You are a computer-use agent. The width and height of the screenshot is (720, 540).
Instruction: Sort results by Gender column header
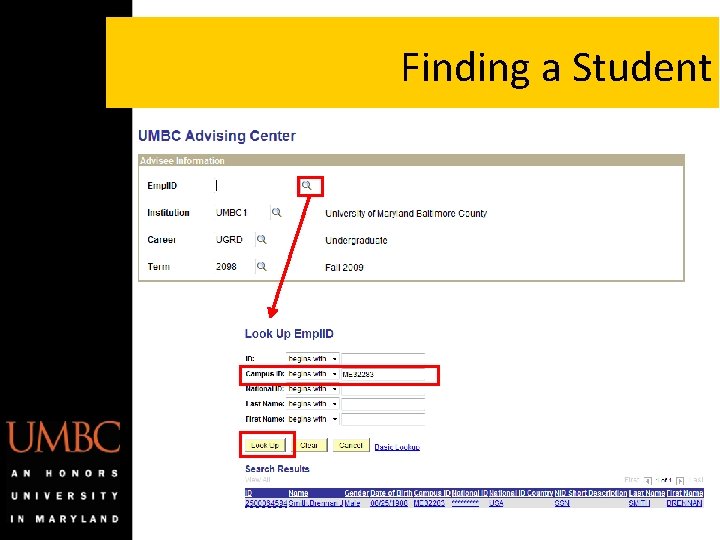[357, 493]
